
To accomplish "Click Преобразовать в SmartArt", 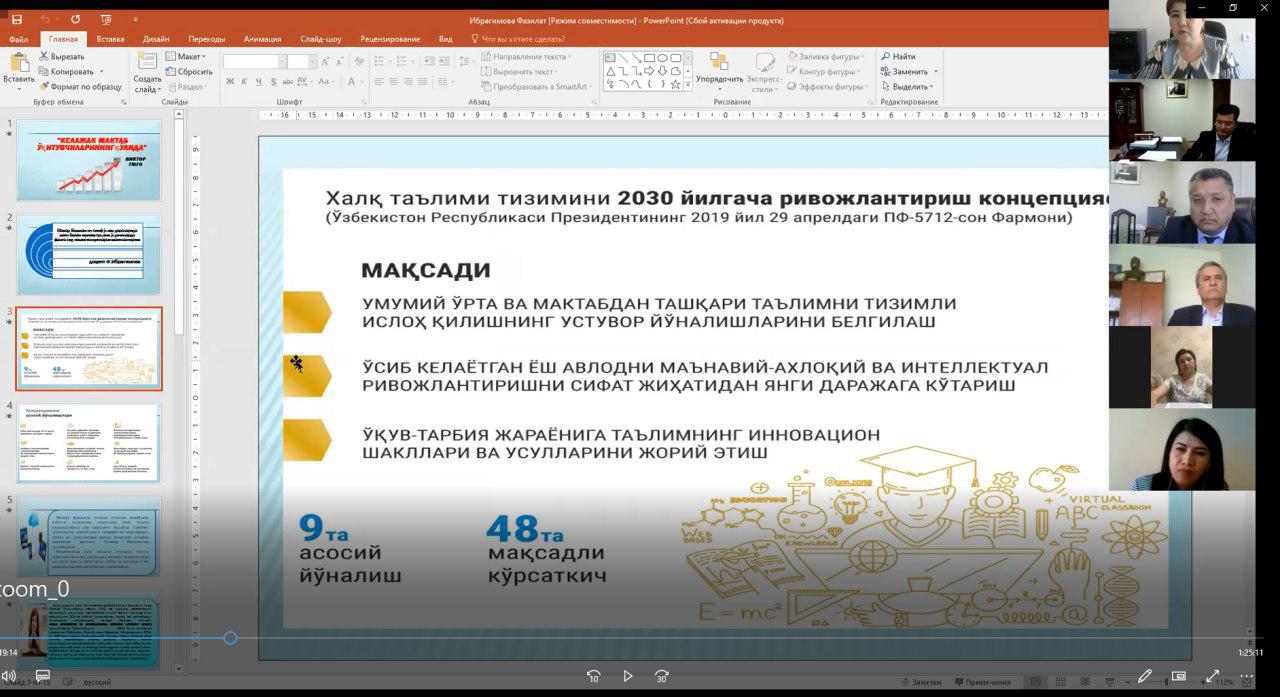I will click(x=534, y=87).
